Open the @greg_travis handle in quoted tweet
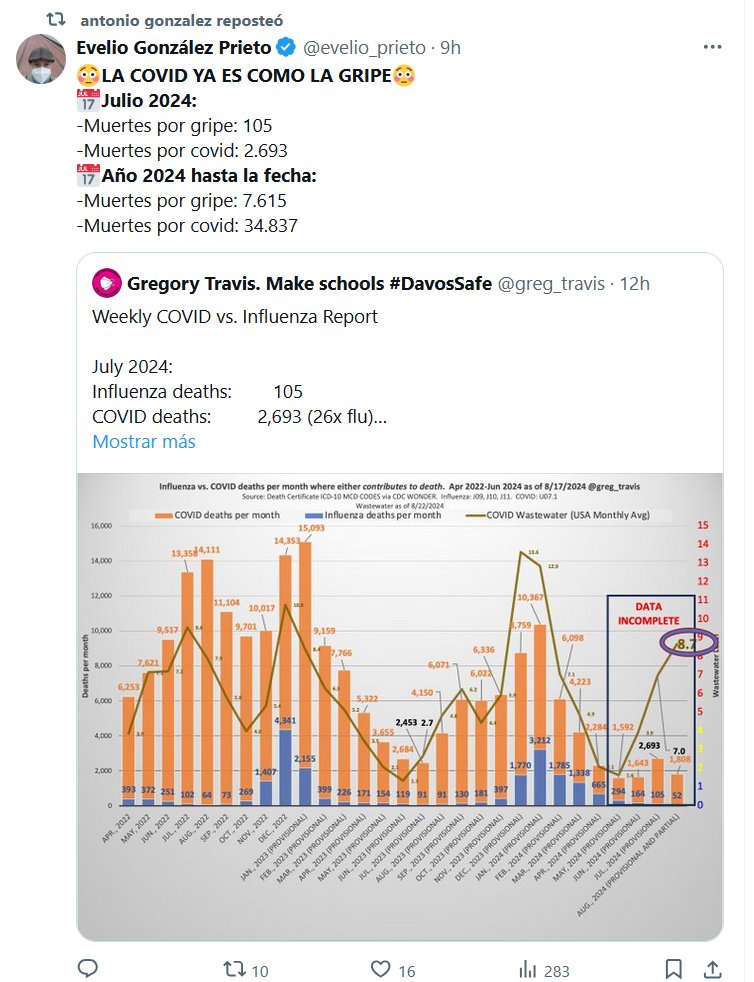Screen dimensions: 754x982 (552, 284)
